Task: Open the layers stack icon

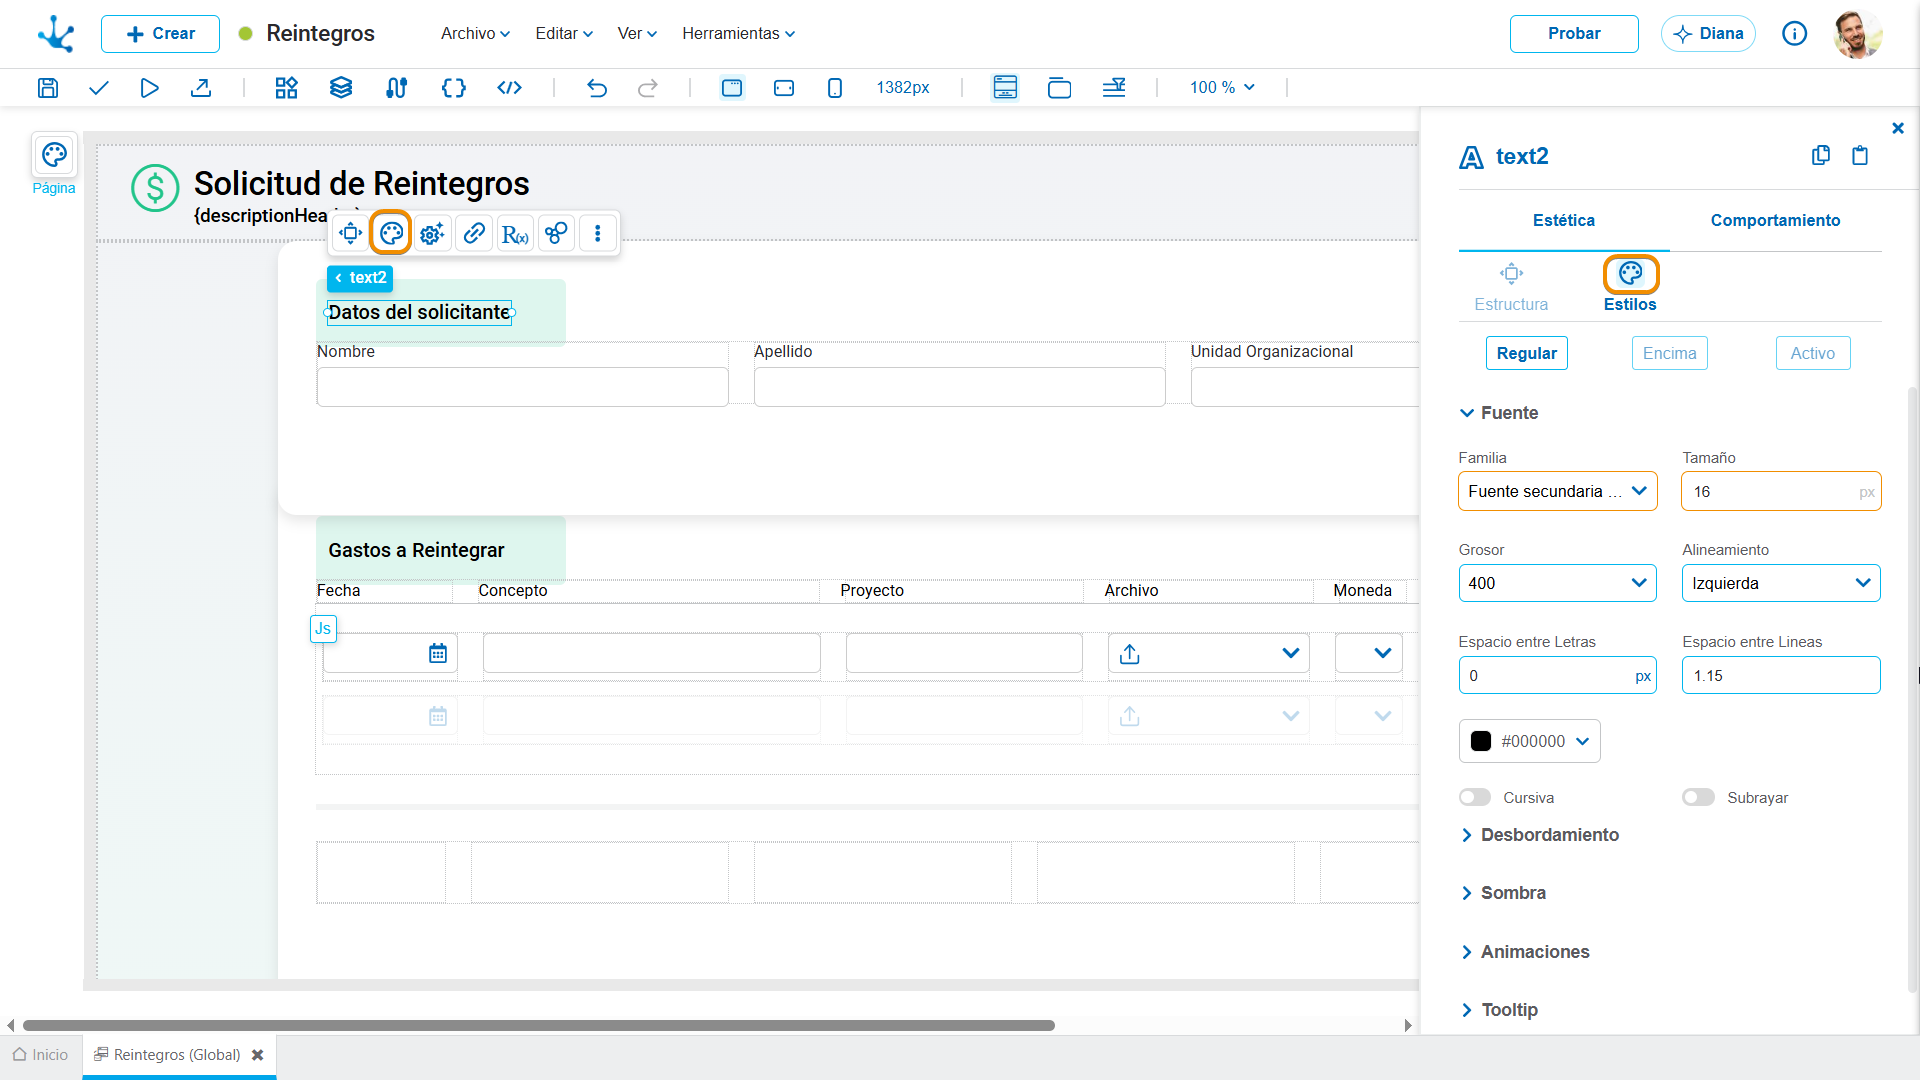Action: point(341,88)
